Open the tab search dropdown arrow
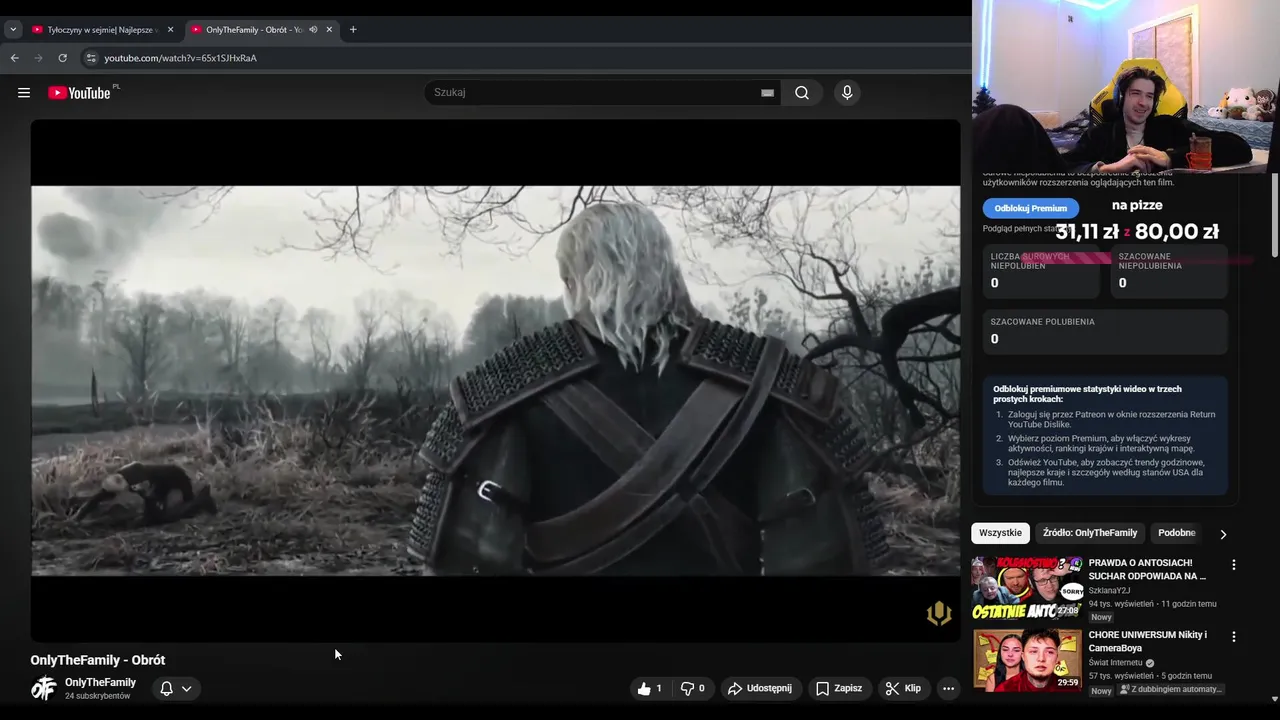This screenshot has width=1280, height=720. point(13,30)
